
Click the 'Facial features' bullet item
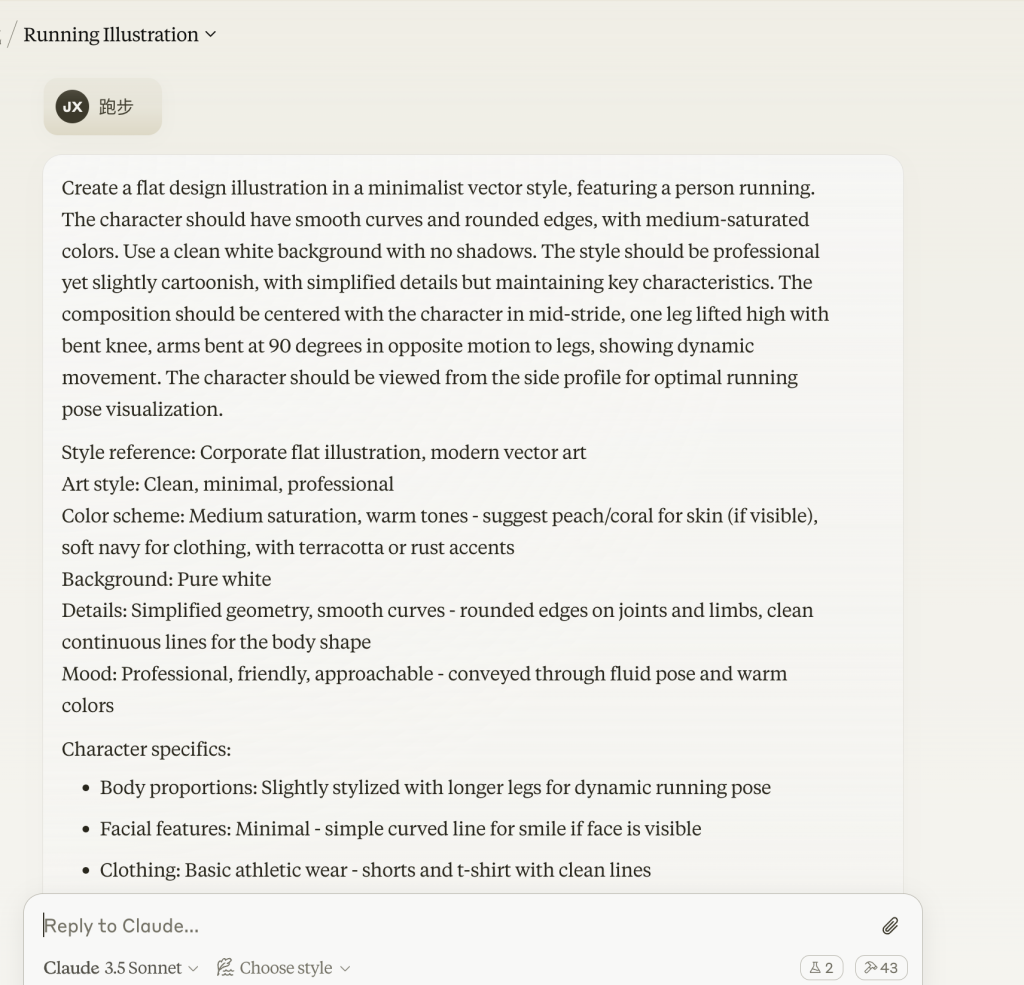[x=400, y=828]
